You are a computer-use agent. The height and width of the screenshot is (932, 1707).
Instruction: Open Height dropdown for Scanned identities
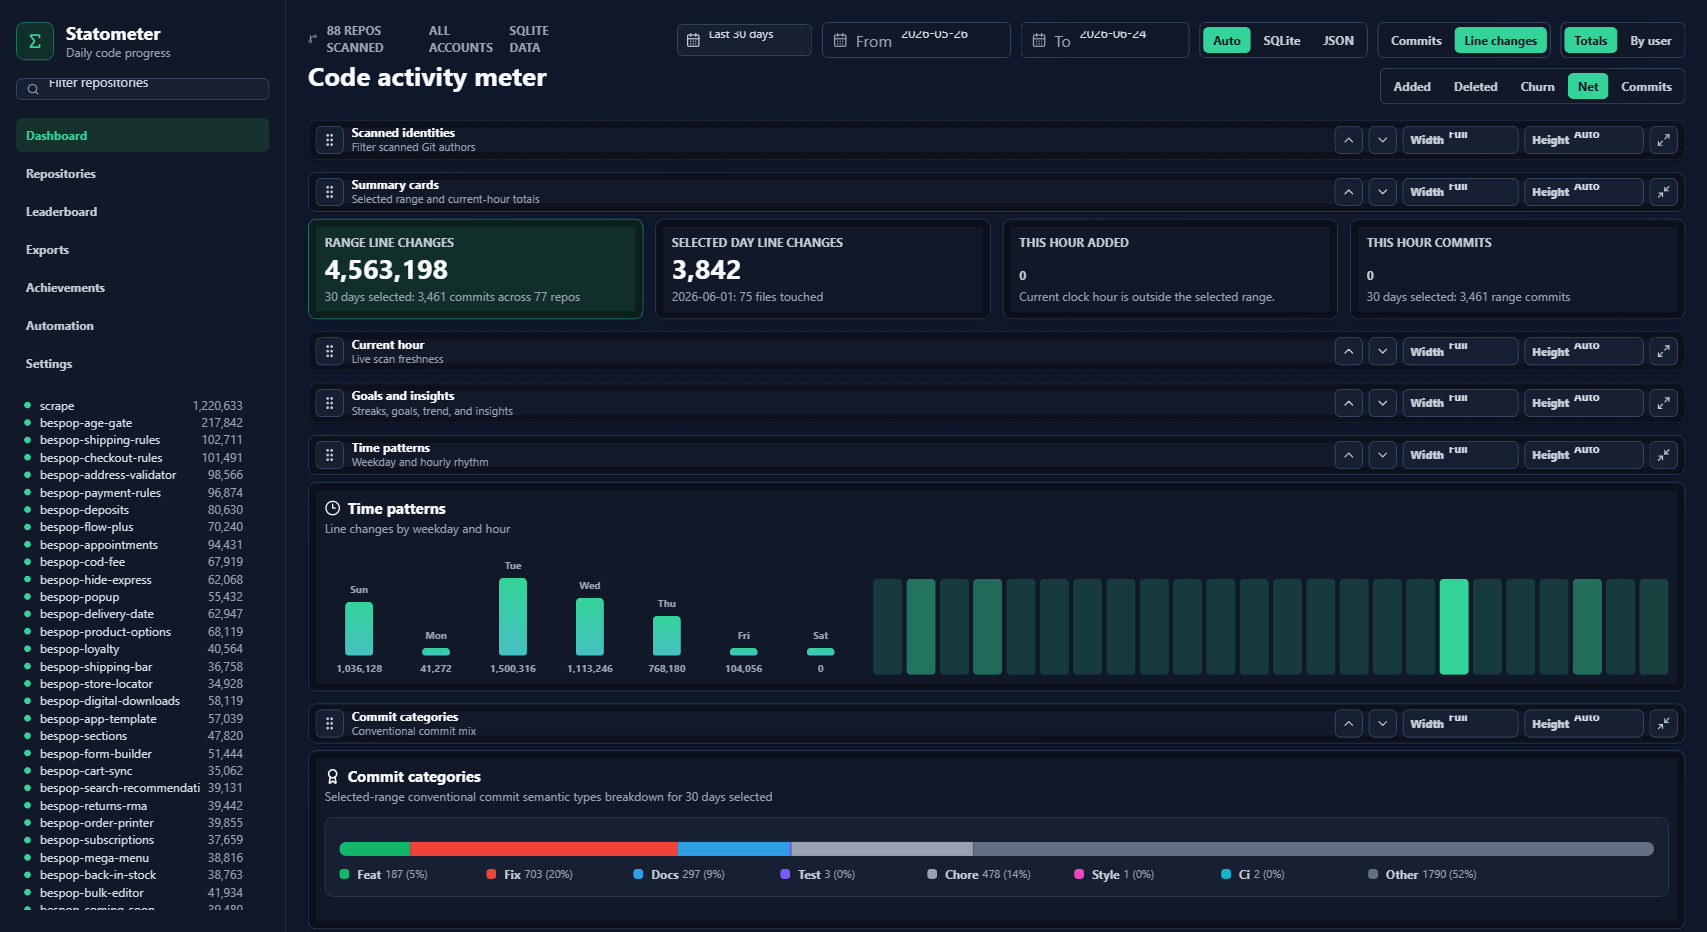1584,140
